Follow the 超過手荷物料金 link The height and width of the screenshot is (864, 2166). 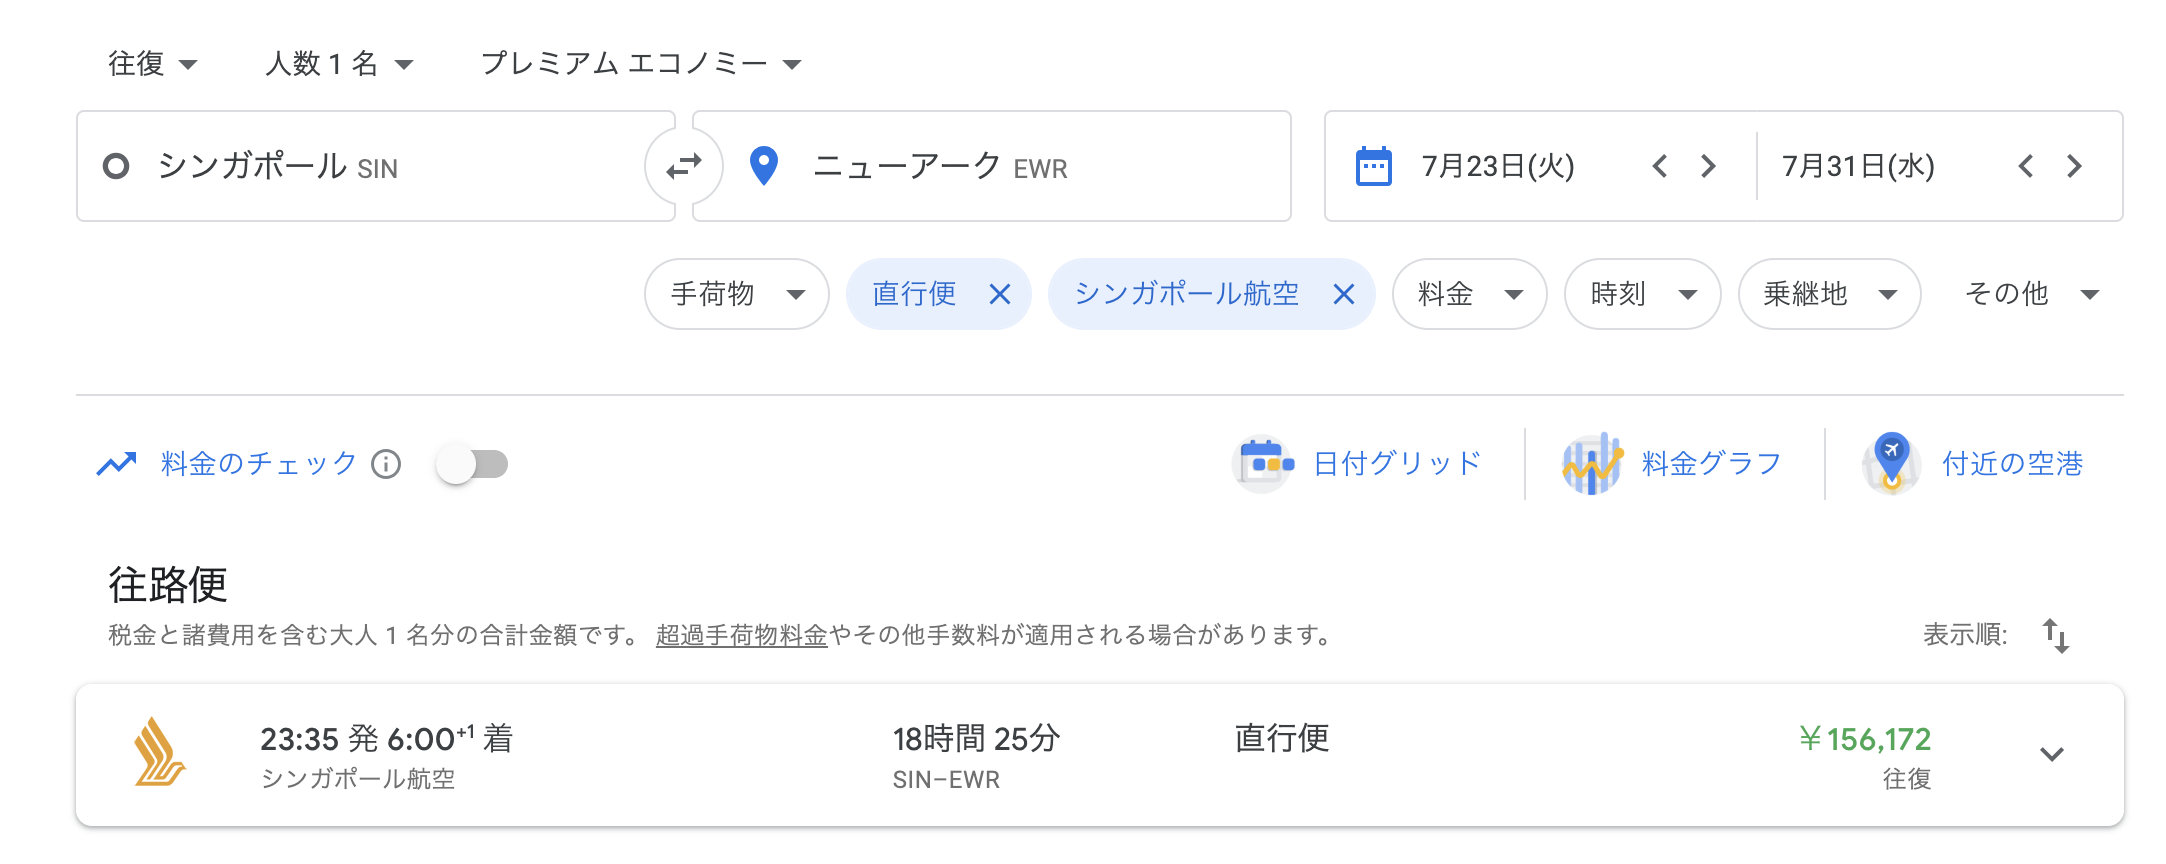741,635
